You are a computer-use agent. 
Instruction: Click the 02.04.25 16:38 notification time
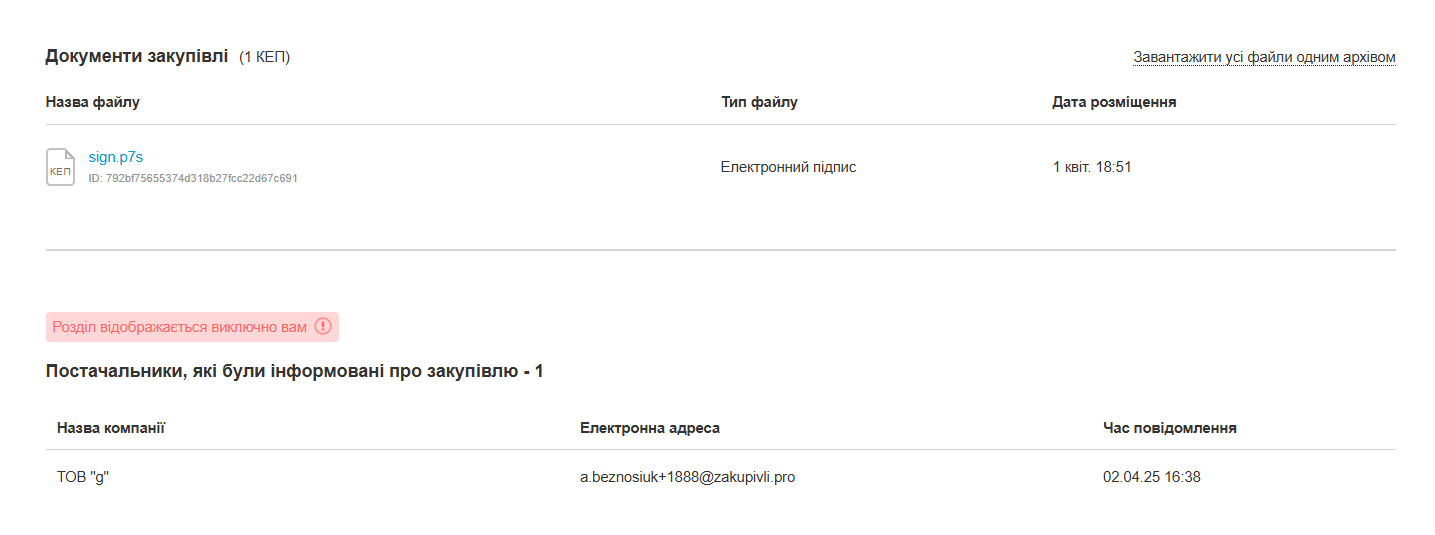tap(1151, 477)
